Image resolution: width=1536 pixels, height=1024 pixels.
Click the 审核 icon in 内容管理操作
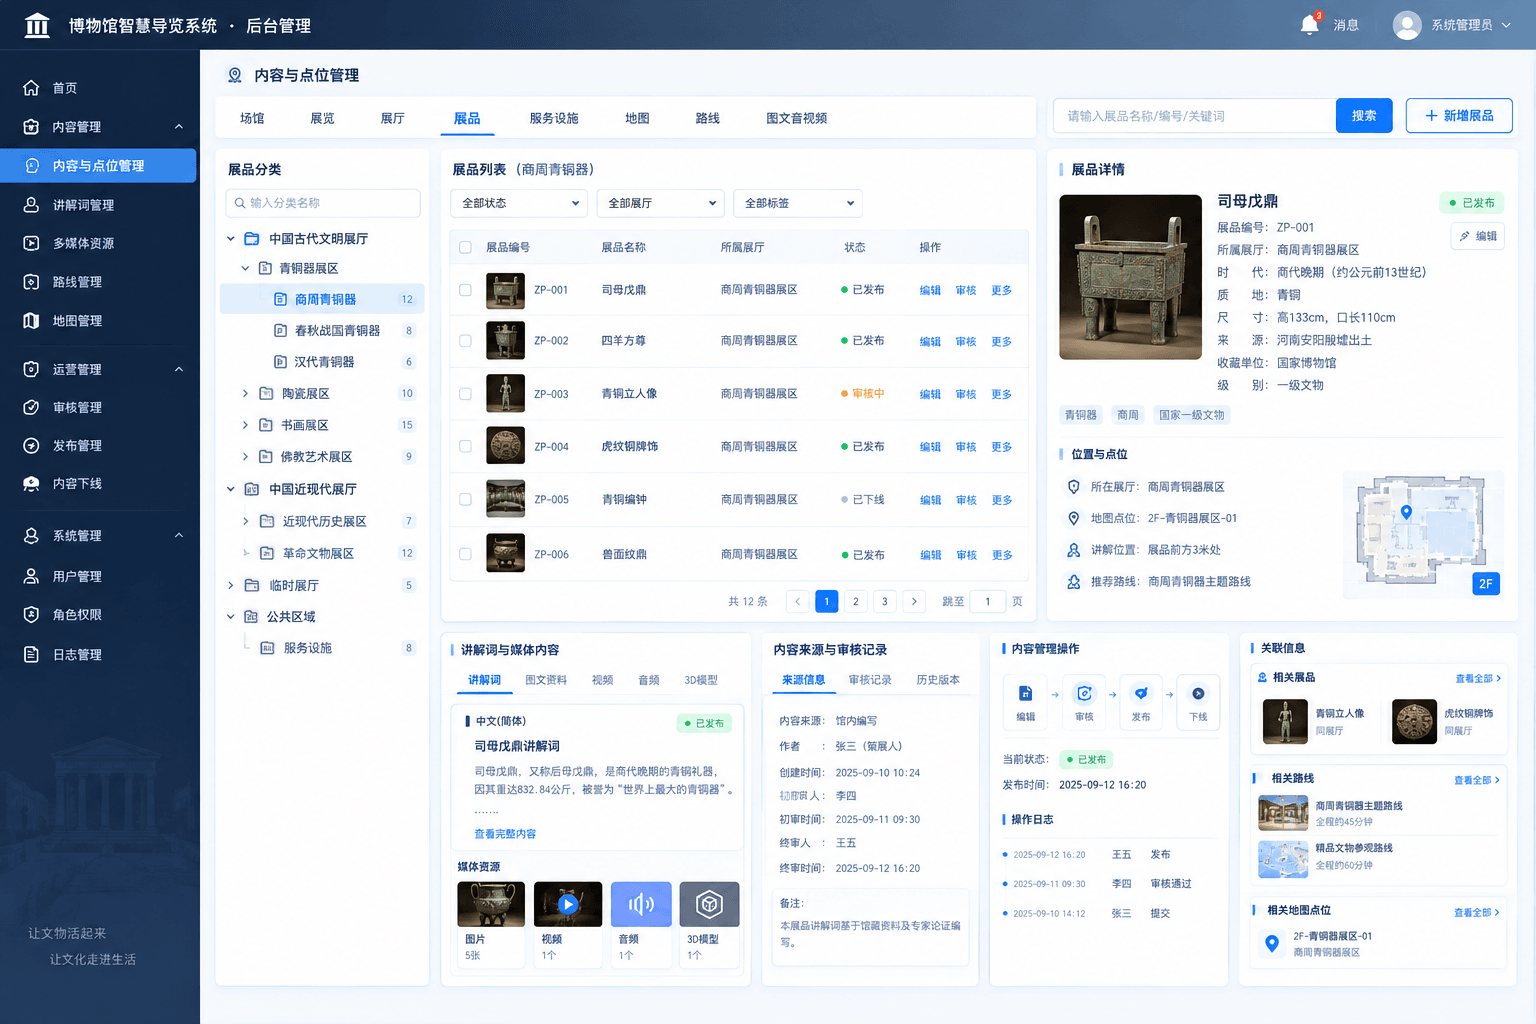point(1084,694)
